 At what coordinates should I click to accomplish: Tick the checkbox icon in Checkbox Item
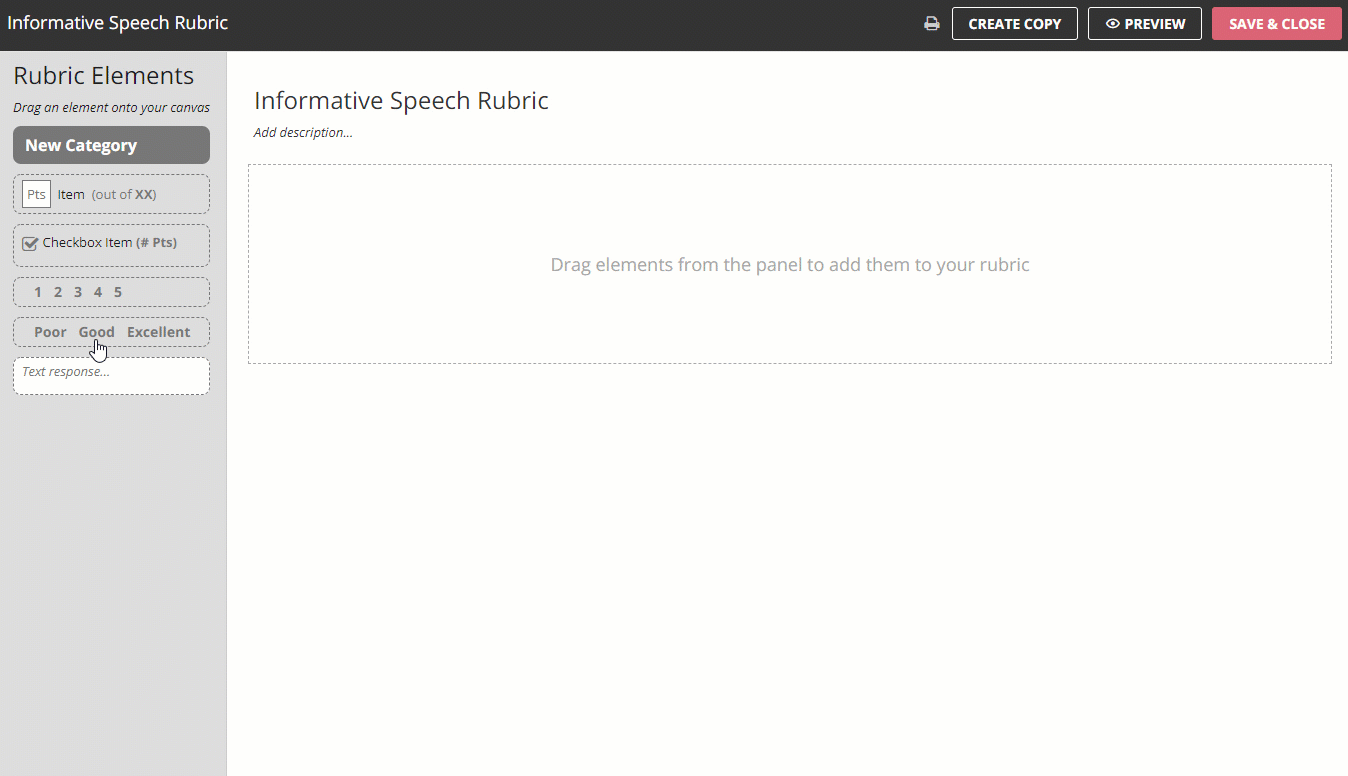[x=30, y=243]
